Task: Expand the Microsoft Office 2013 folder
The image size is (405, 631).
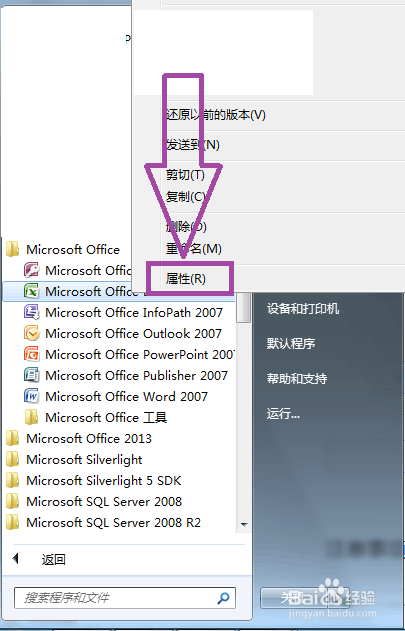Action: (x=79, y=438)
